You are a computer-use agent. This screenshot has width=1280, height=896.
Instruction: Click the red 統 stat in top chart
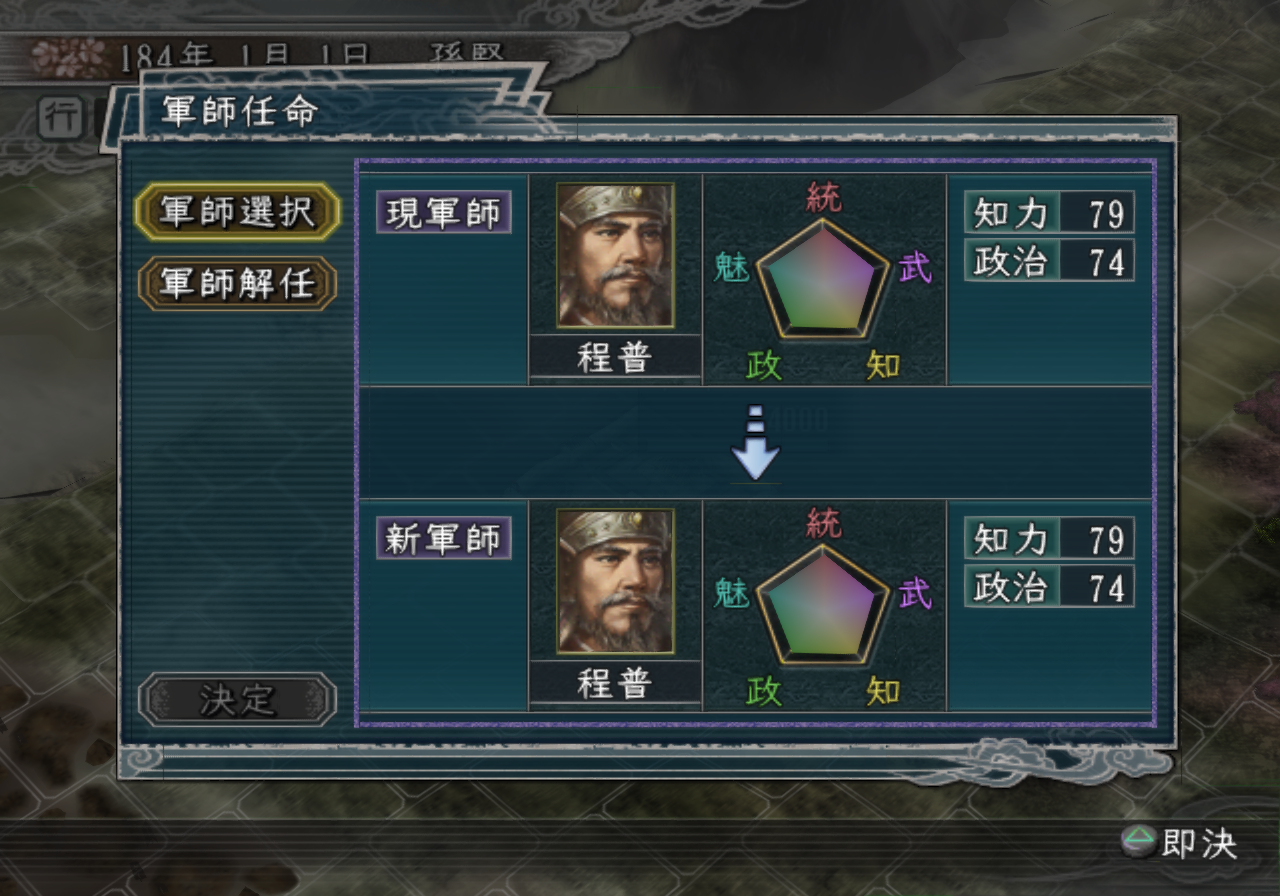point(824,198)
